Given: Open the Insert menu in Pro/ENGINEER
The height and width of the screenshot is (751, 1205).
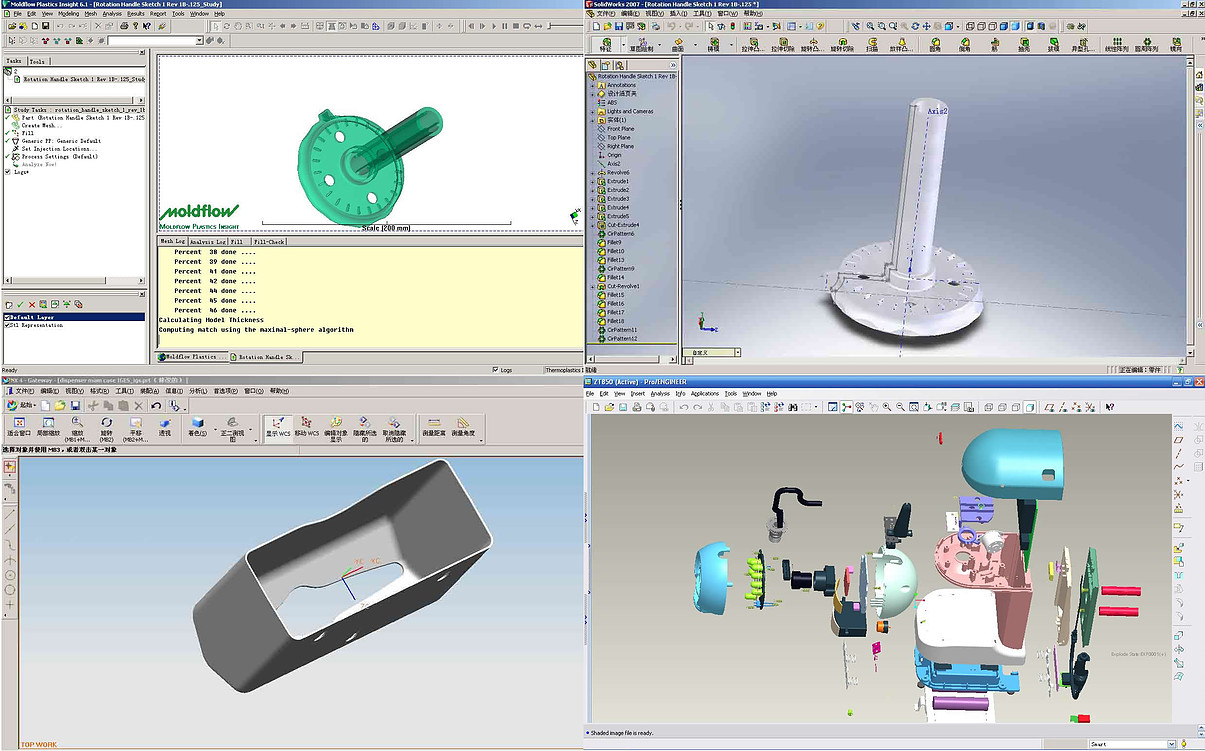Looking at the screenshot, I should pos(638,393).
